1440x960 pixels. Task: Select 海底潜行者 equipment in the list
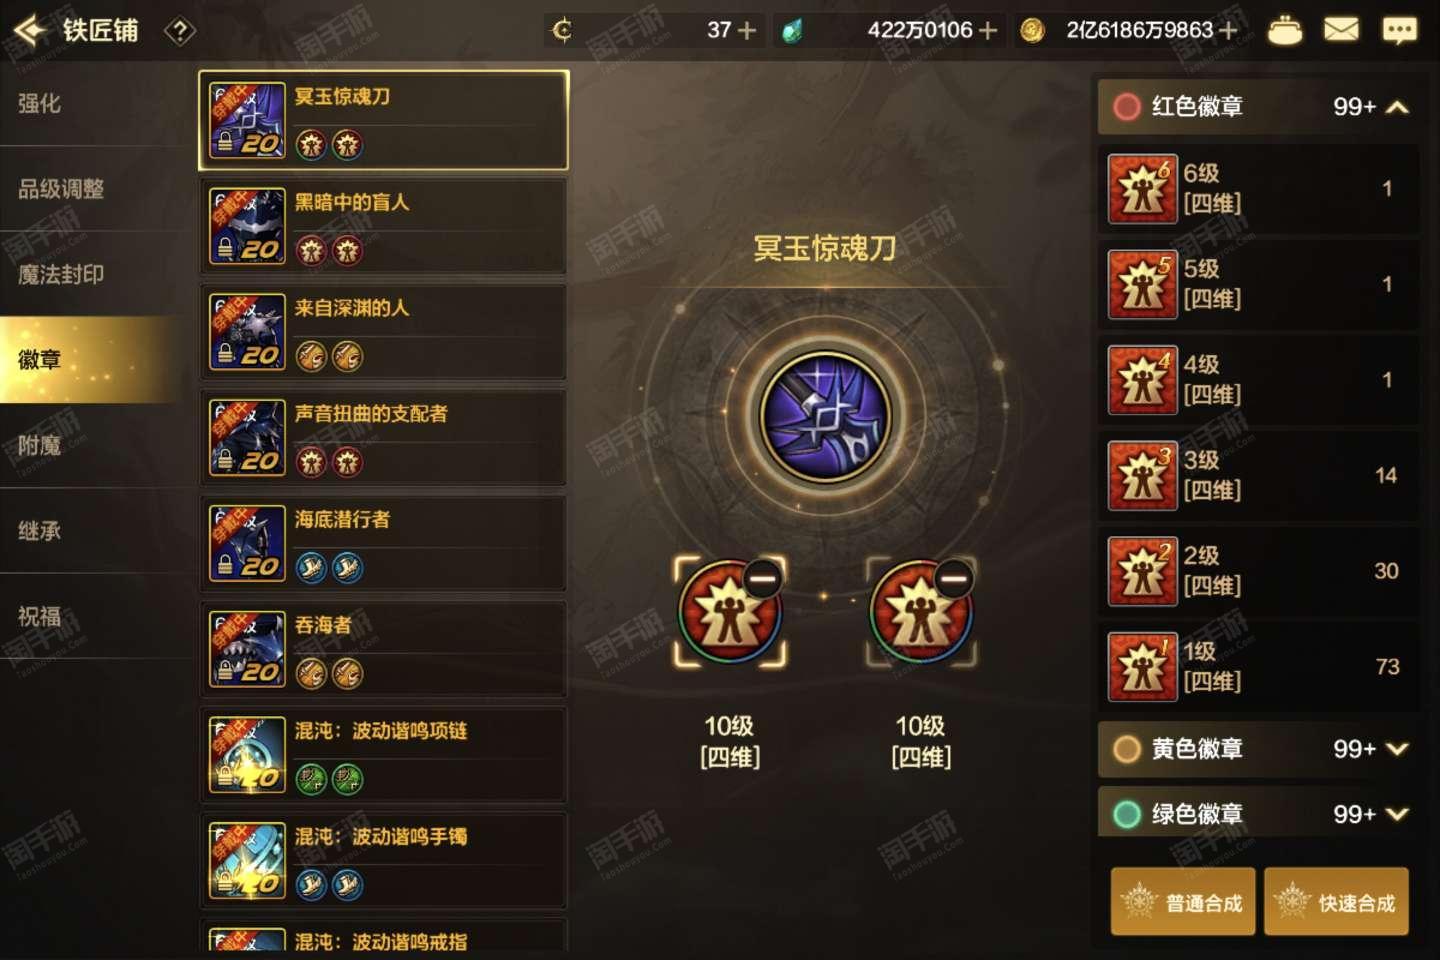[x=383, y=543]
